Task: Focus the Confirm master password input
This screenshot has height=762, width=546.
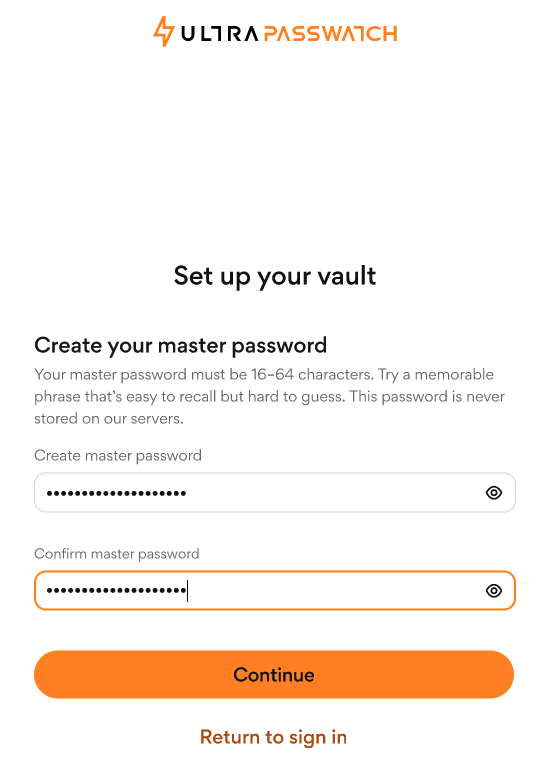Action: click(275, 590)
